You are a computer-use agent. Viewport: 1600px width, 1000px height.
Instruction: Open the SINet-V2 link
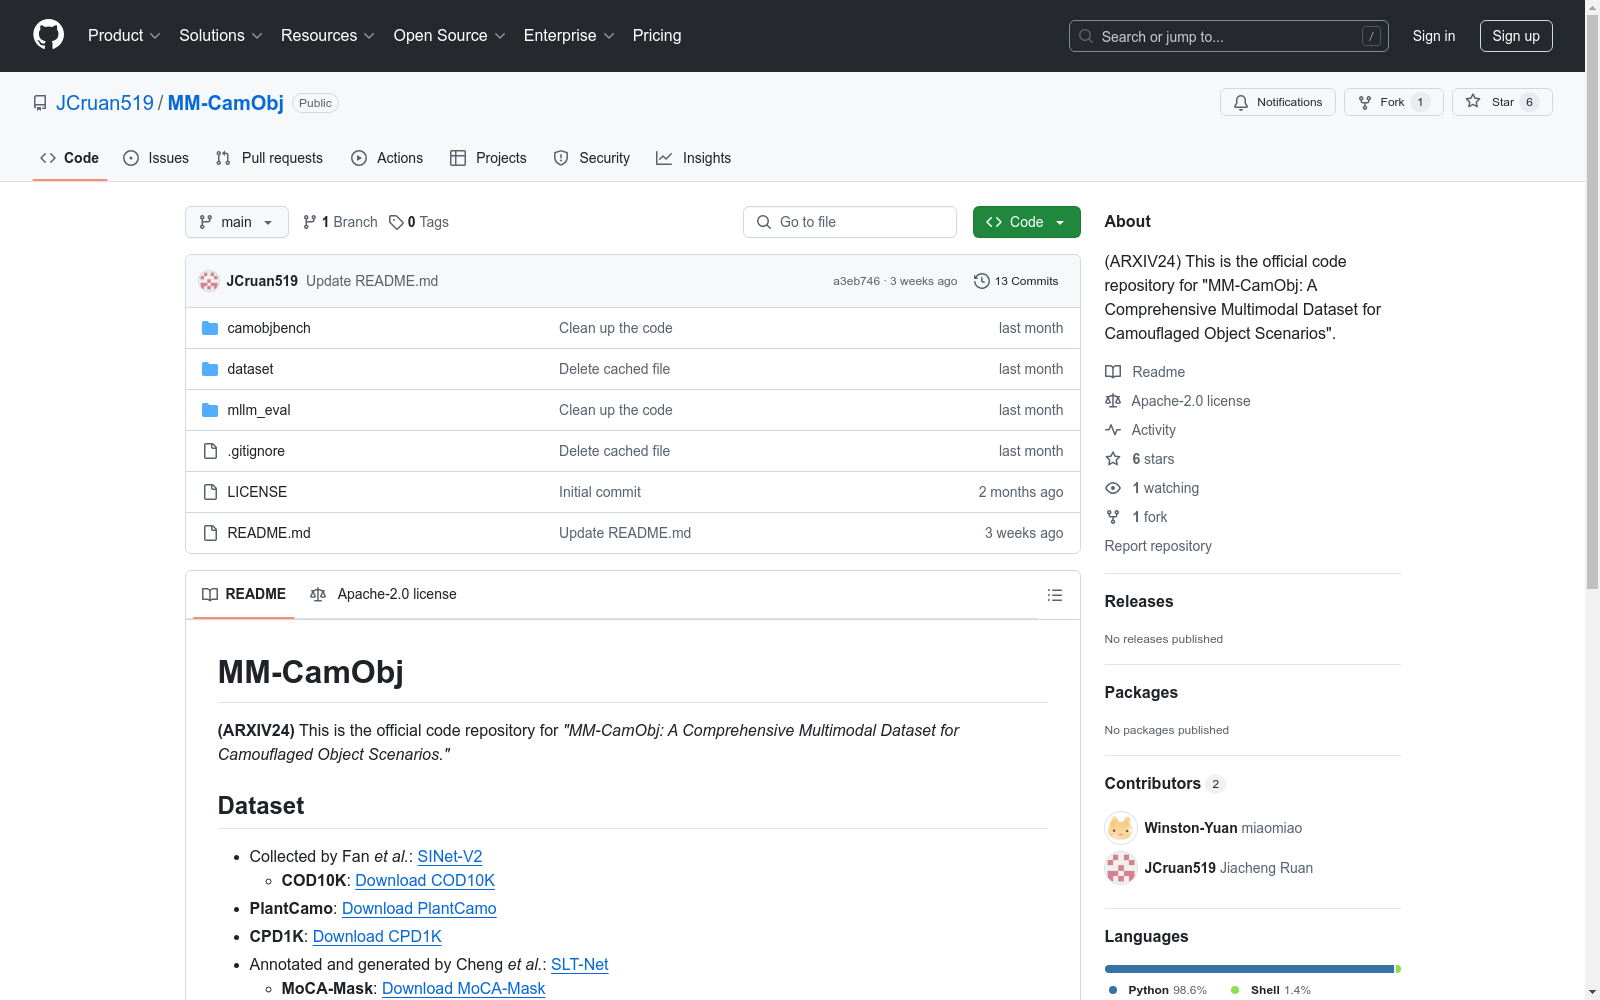pos(450,856)
